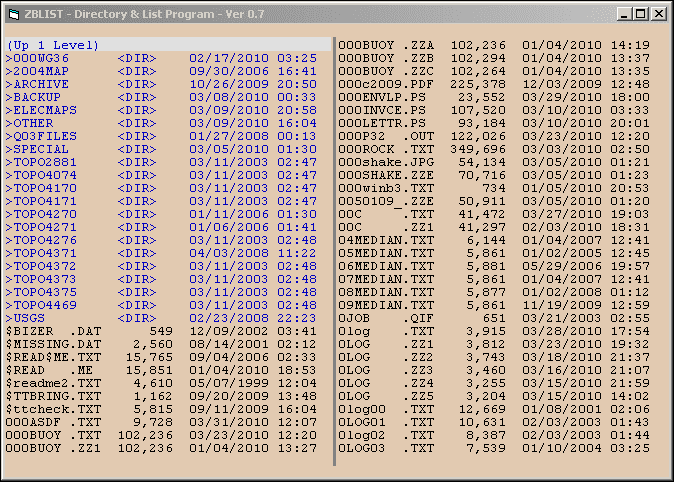Select the 000LETTR.PS file

click(x=494, y=123)
